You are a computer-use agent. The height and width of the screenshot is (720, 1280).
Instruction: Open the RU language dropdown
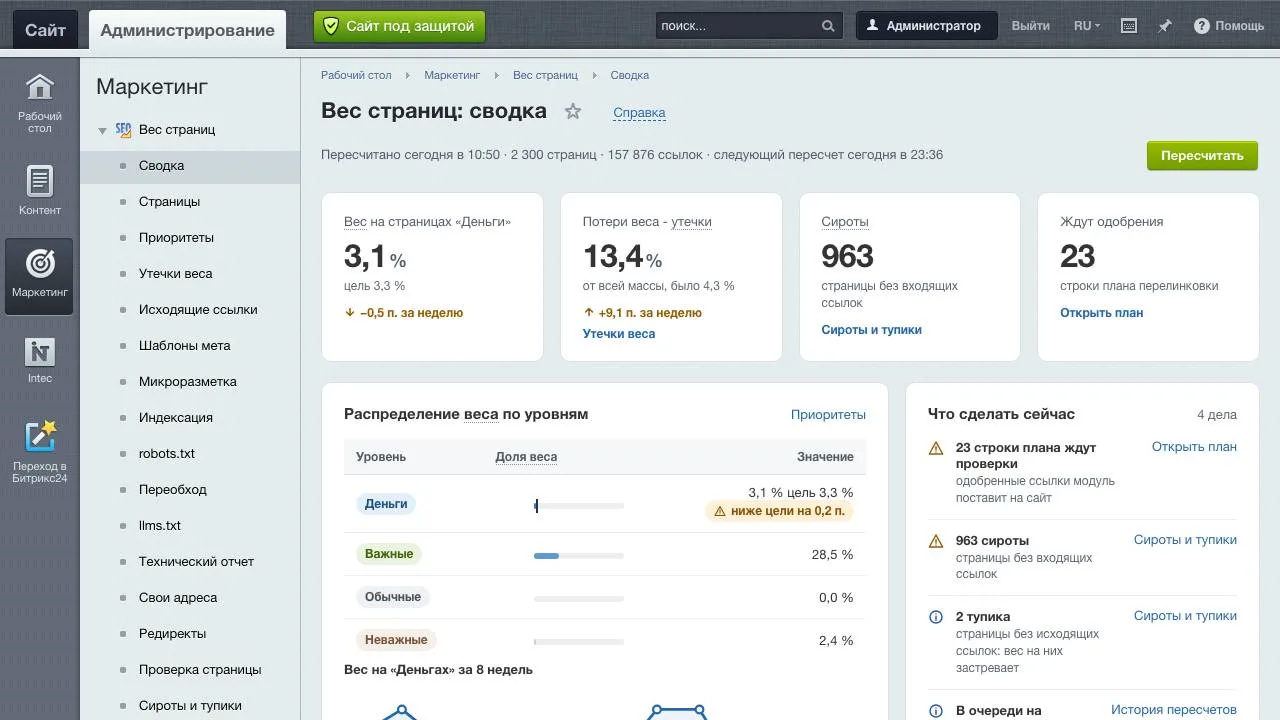click(1087, 26)
